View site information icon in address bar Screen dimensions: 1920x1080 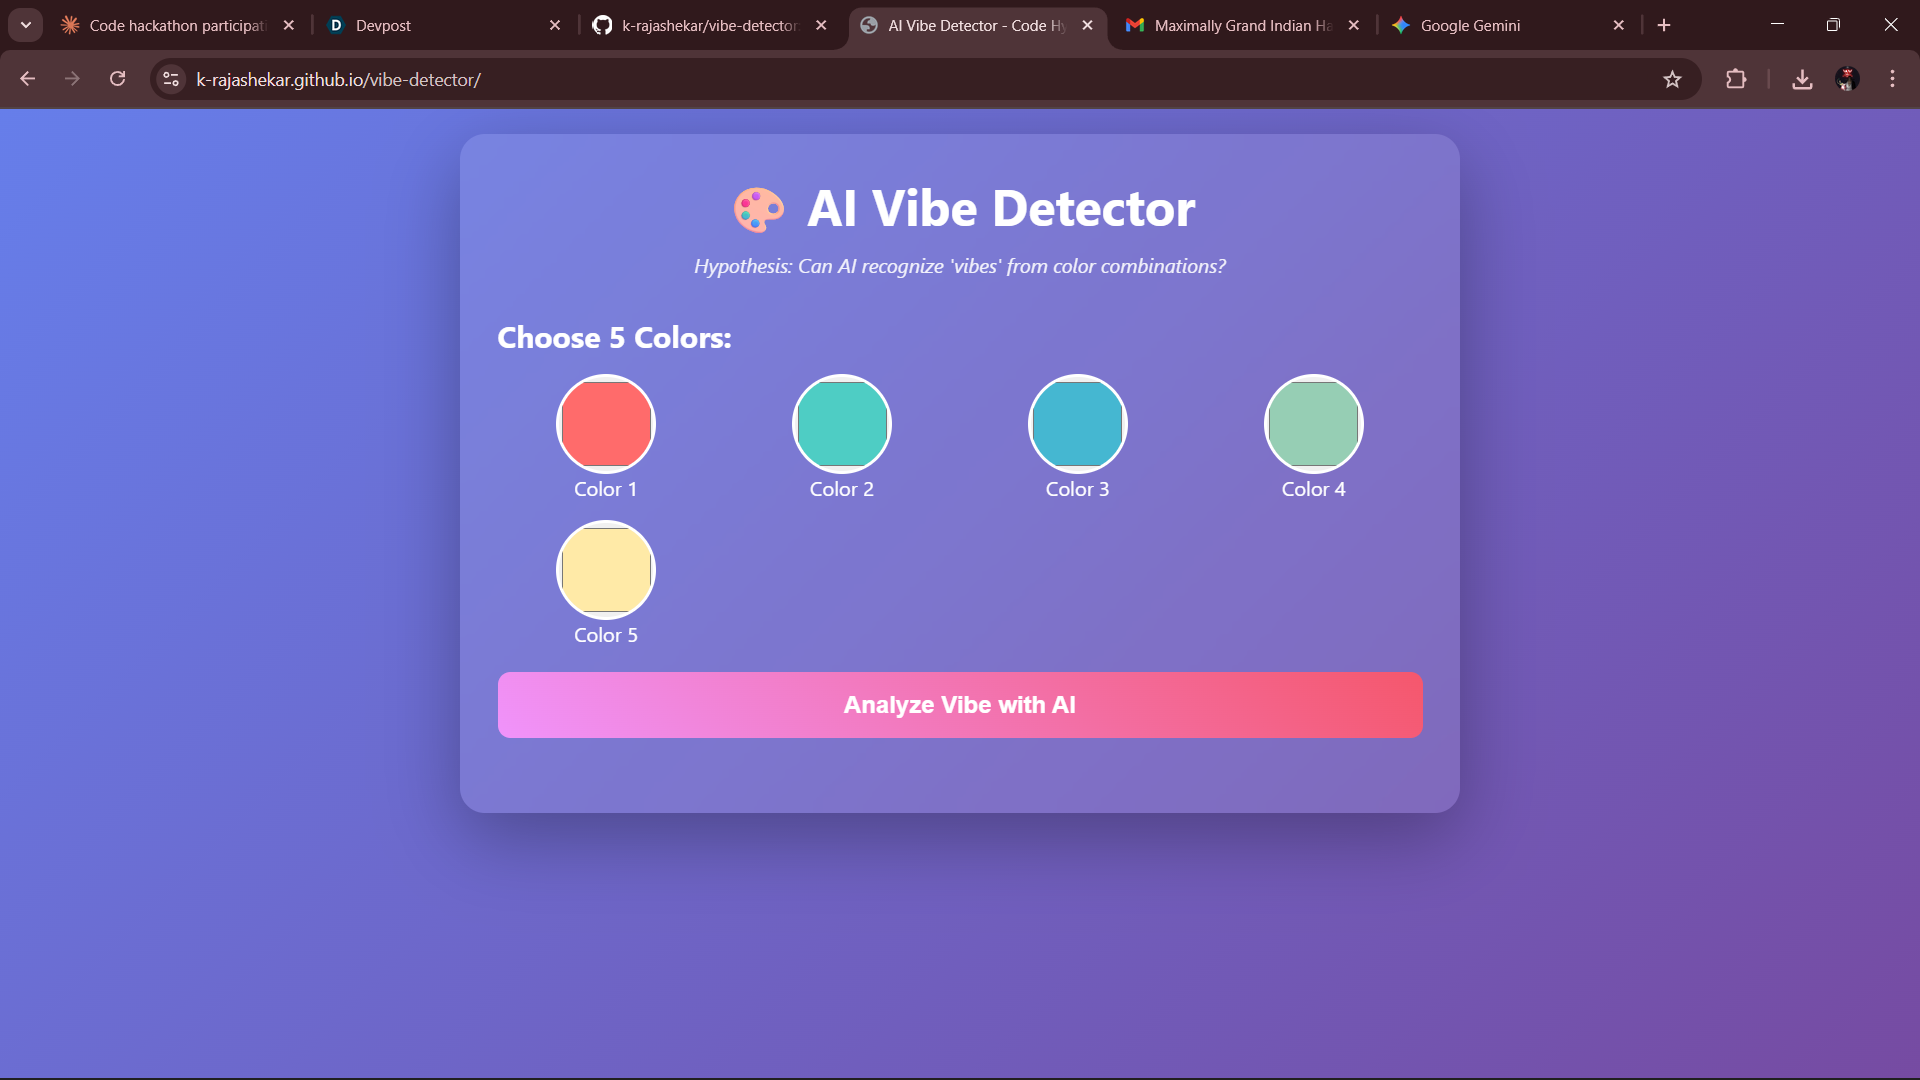click(x=171, y=79)
